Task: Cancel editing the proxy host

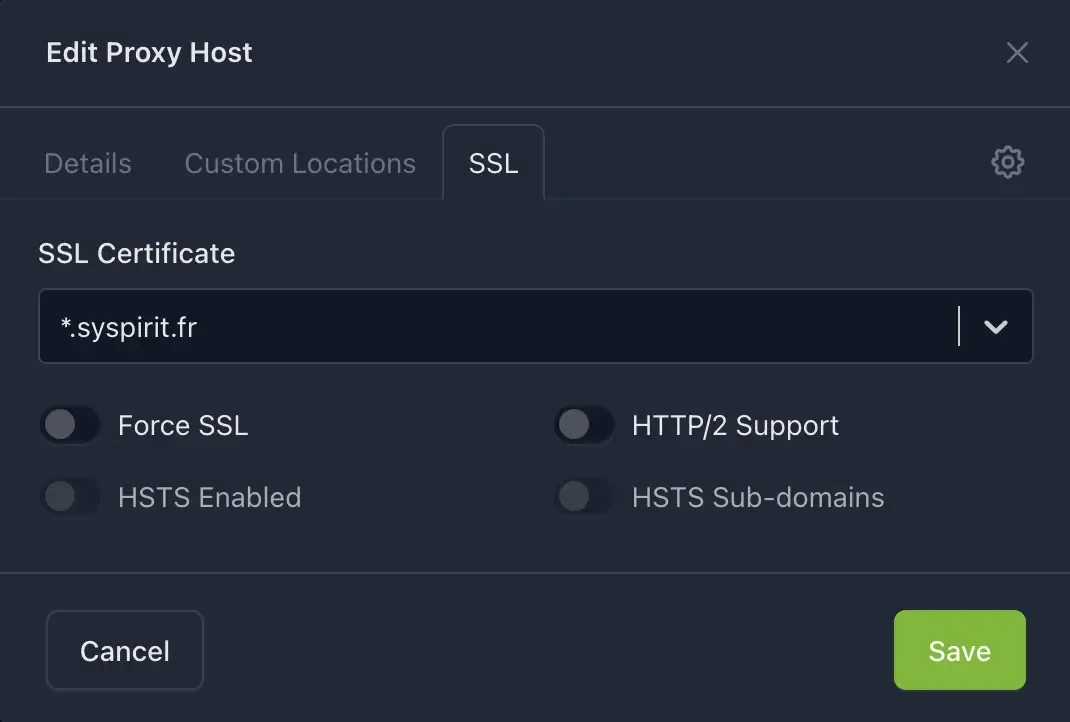Action: (x=124, y=650)
